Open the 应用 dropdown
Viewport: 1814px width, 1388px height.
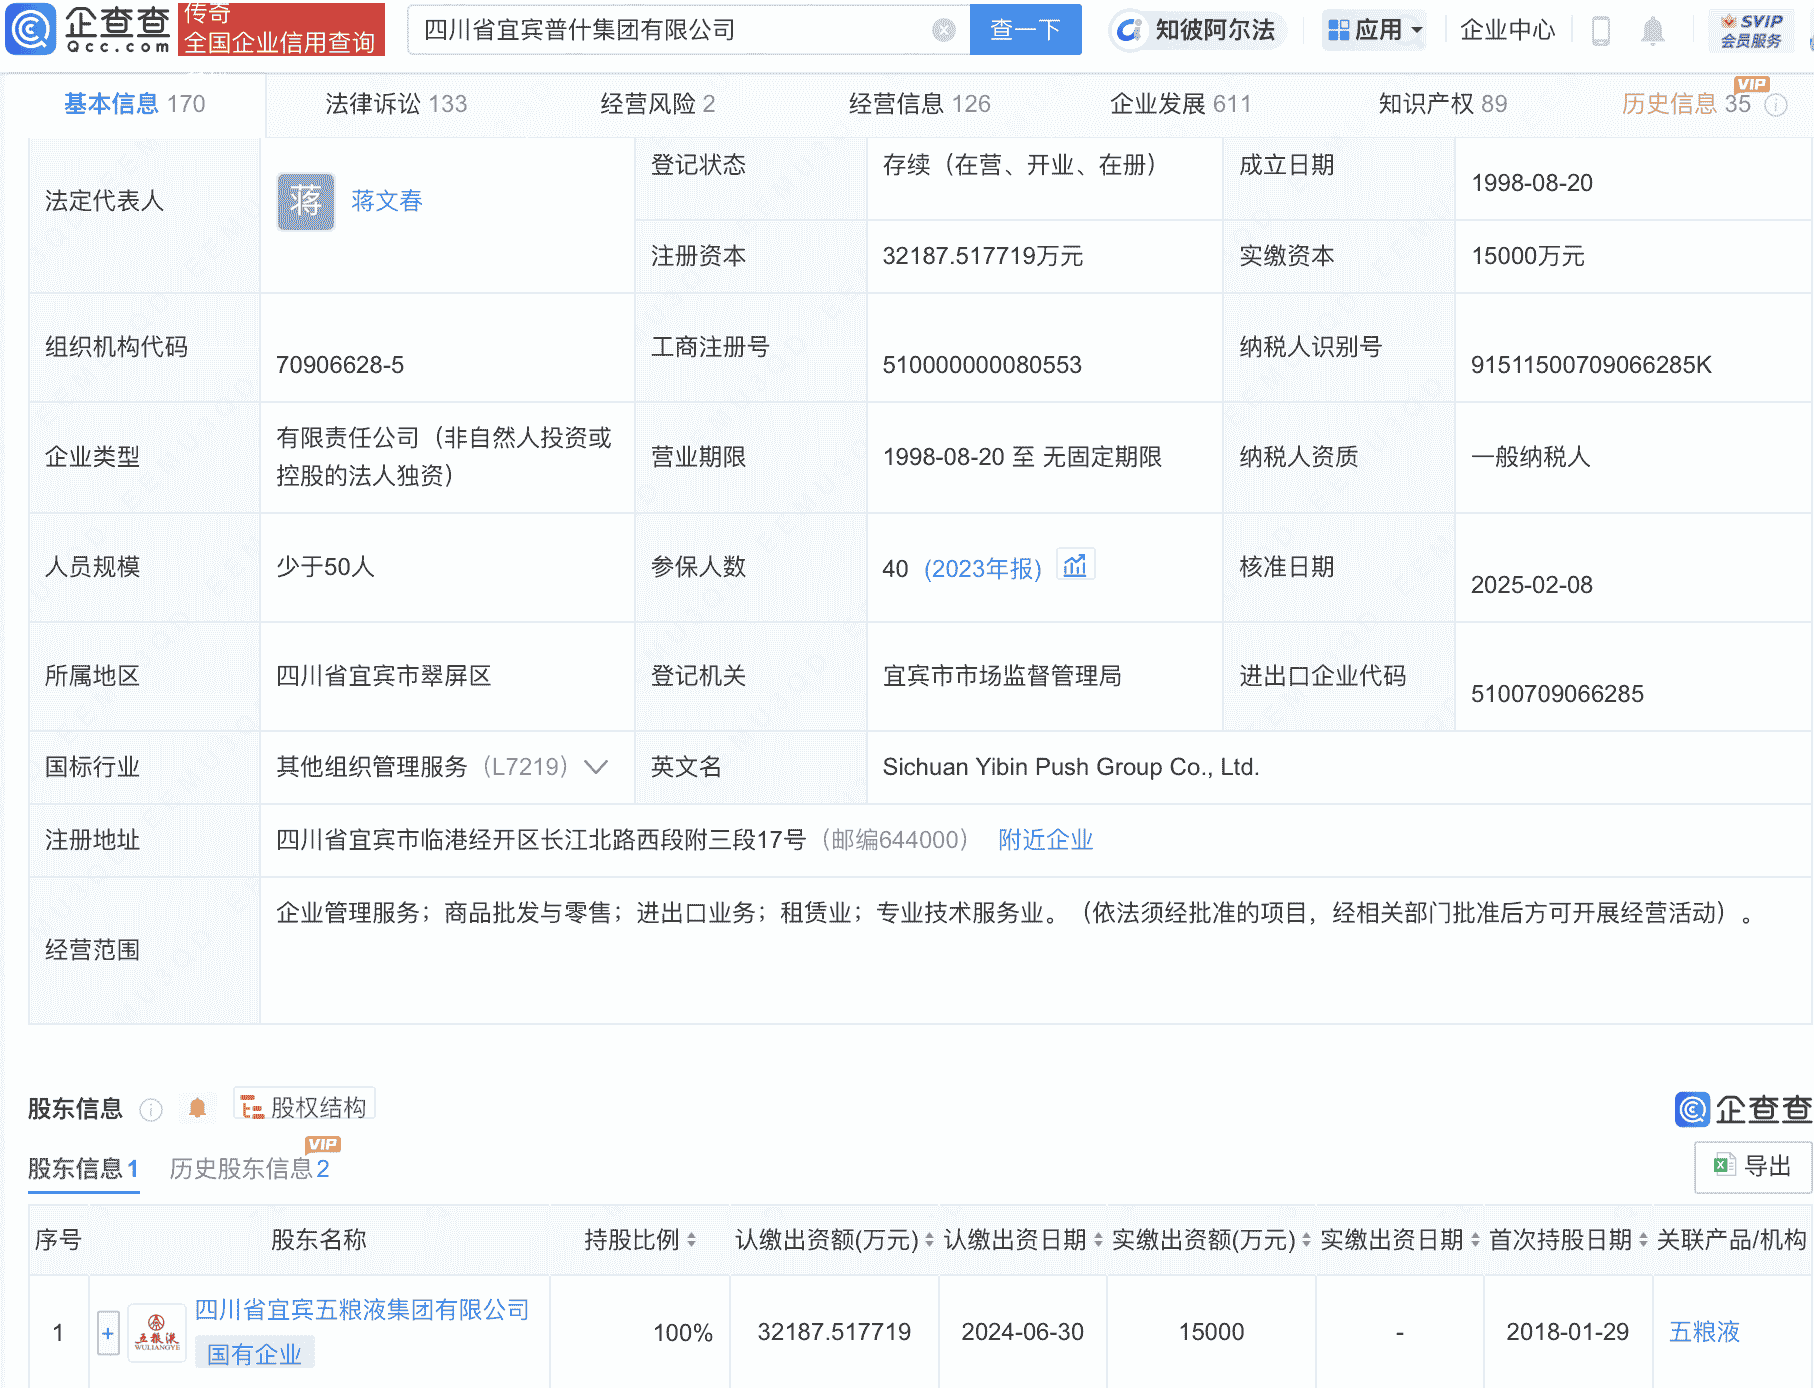coord(1374,30)
